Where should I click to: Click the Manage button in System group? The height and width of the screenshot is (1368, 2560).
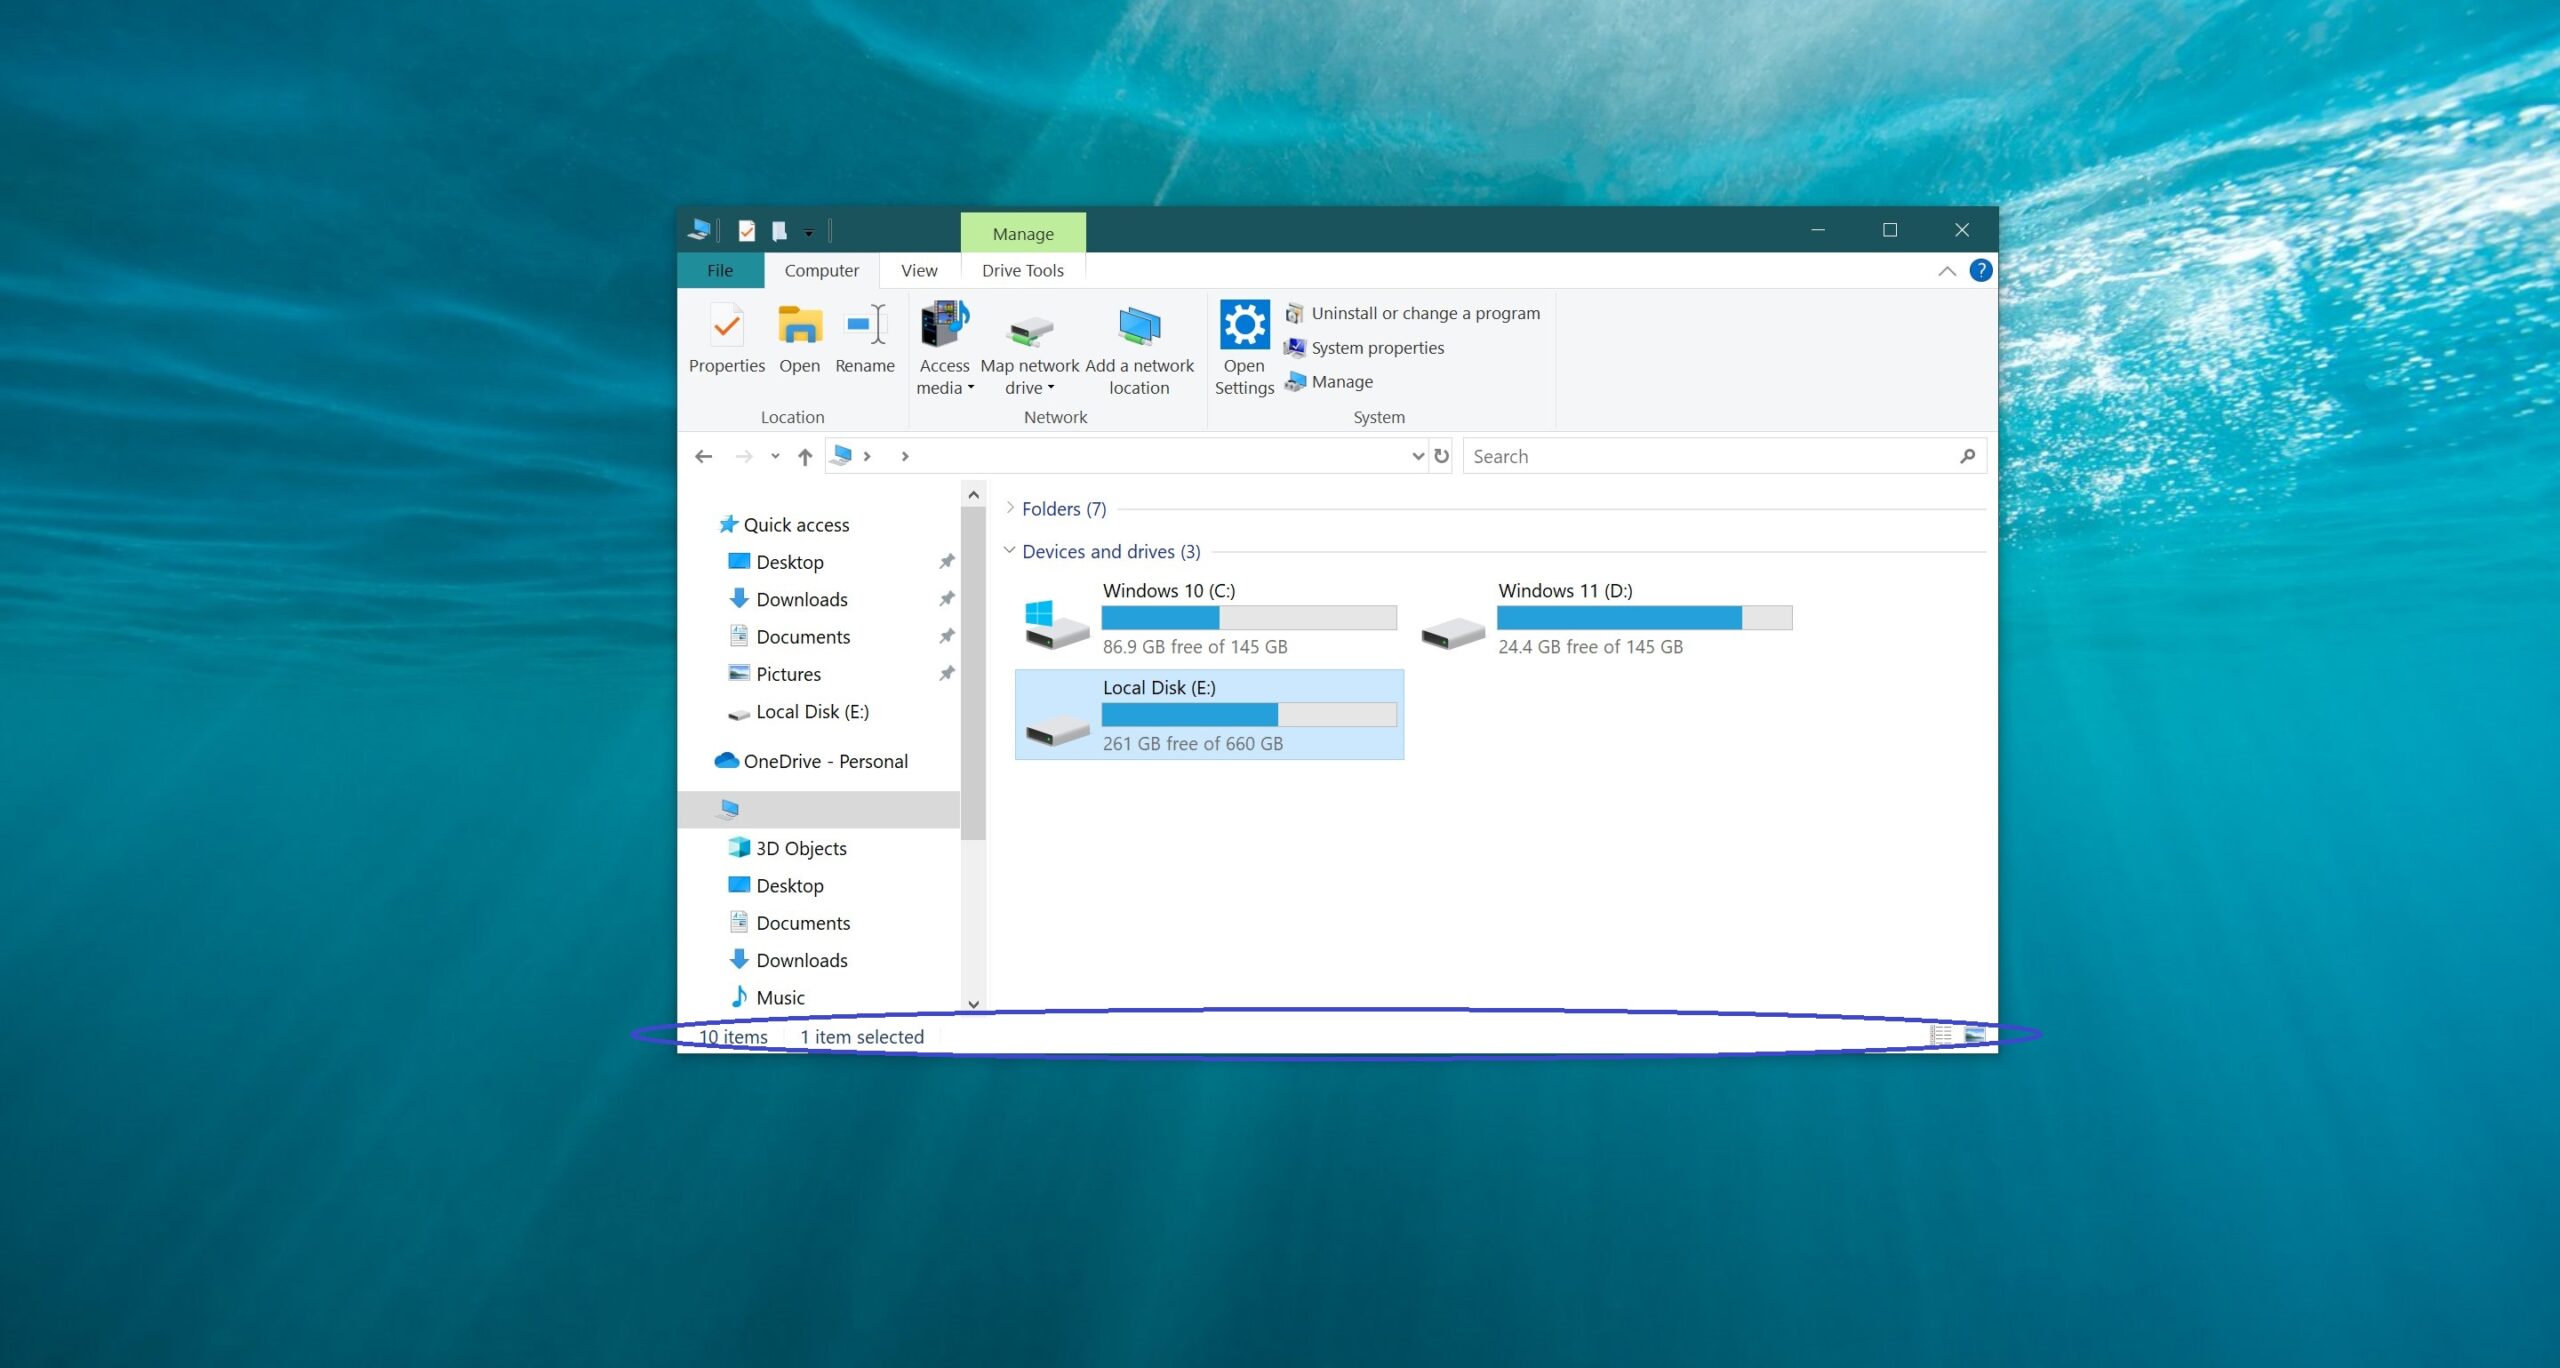pos(1329,382)
